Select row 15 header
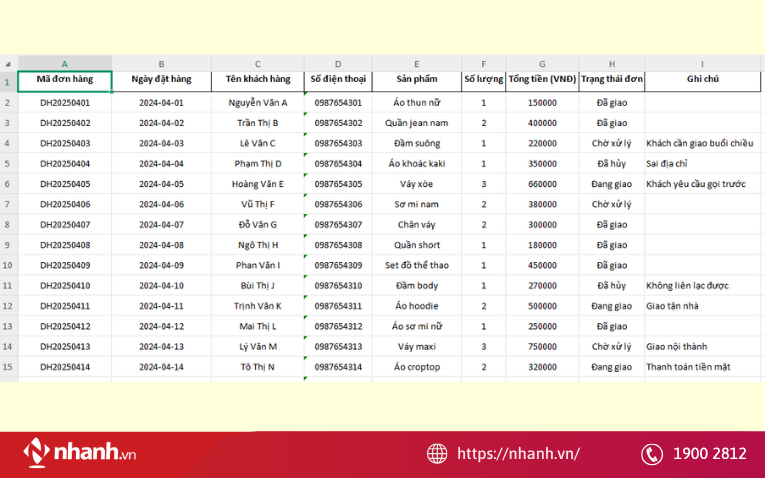The width and height of the screenshot is (765, 478). tap(9, 367)
